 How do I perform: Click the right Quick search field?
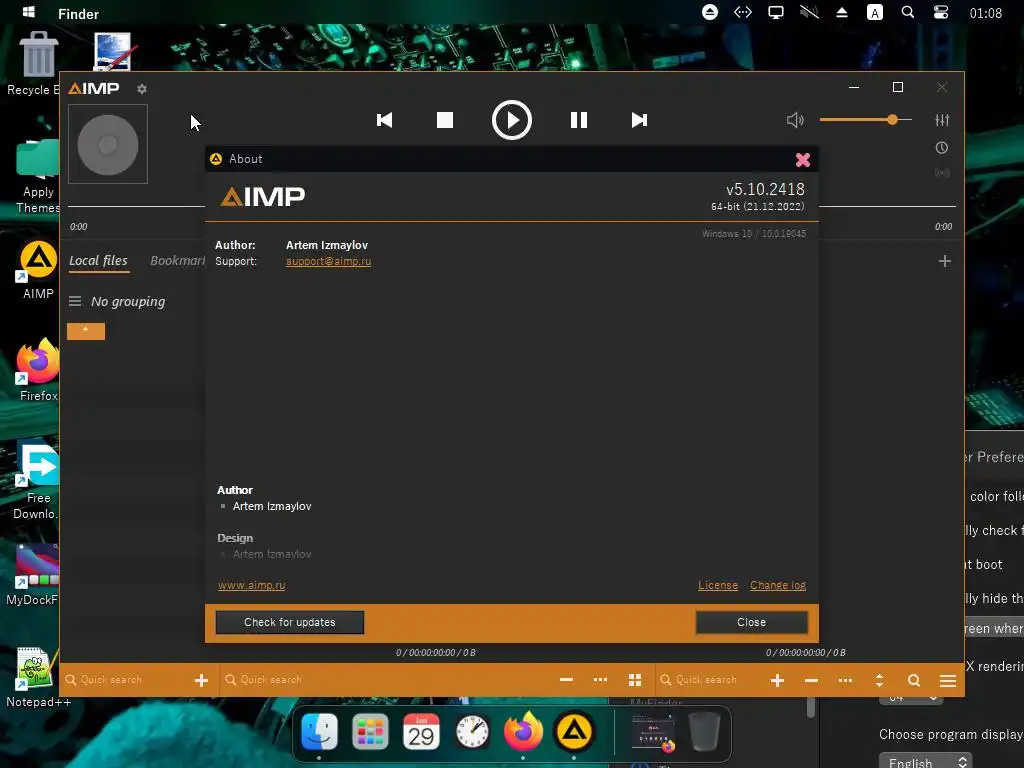click(710, 680)
